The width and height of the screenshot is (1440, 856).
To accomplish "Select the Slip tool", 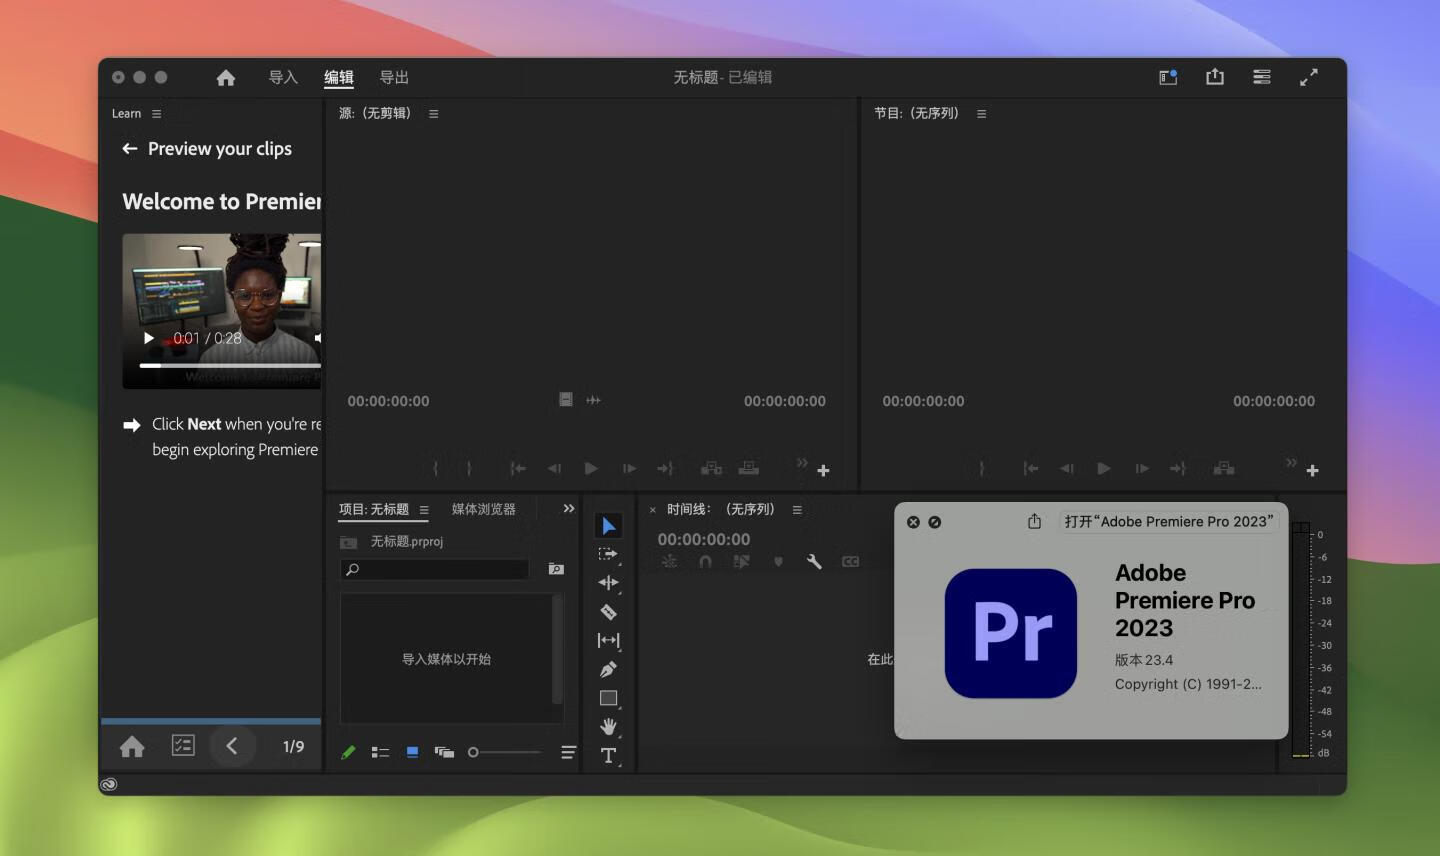I will 608,641.
